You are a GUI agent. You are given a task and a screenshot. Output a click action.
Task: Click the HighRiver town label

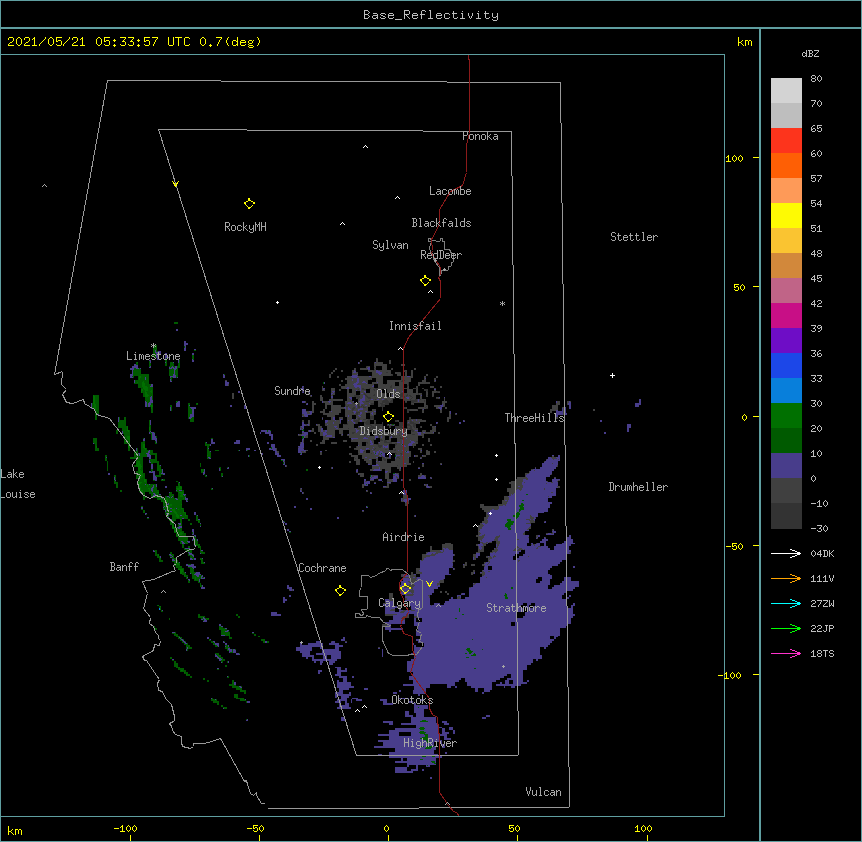pyautogui.click(x=430, y=743)
